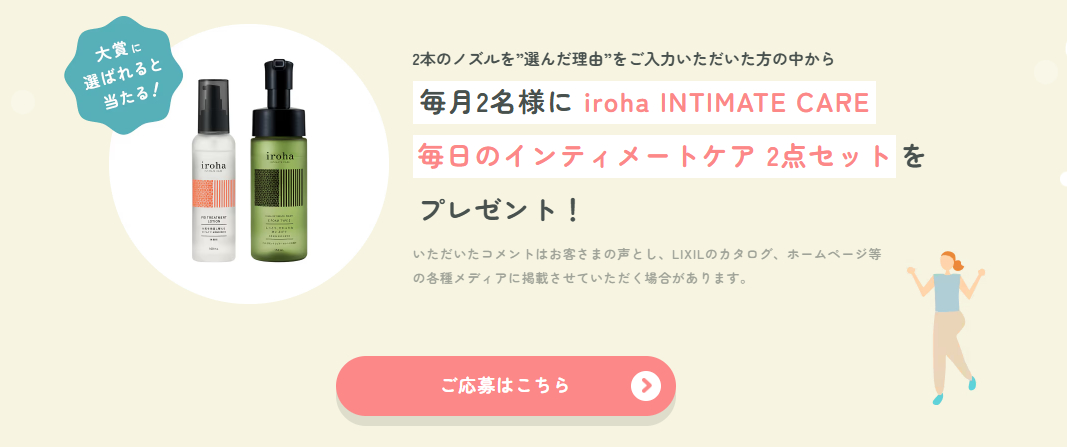
Task: Click the gray いただいたコメント disclaimer line
Action: (647, 254)
